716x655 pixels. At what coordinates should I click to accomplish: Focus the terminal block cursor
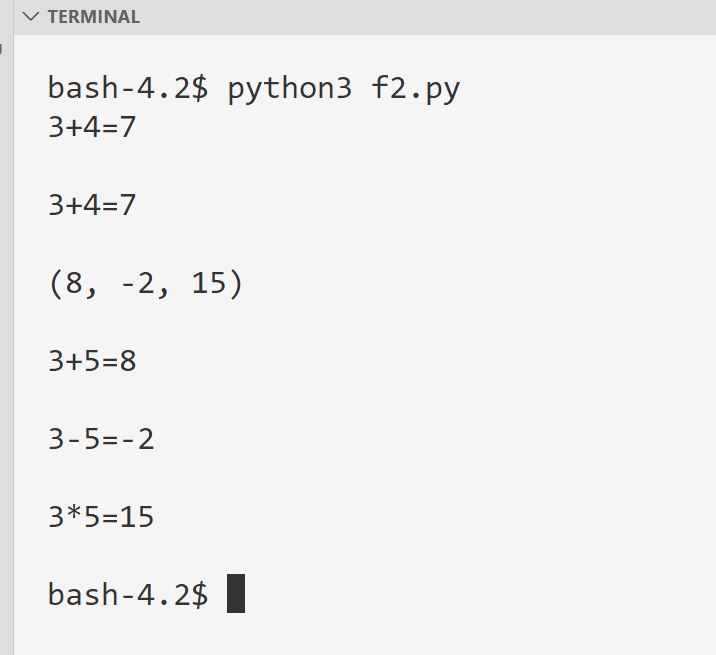(x=236, y=594)
